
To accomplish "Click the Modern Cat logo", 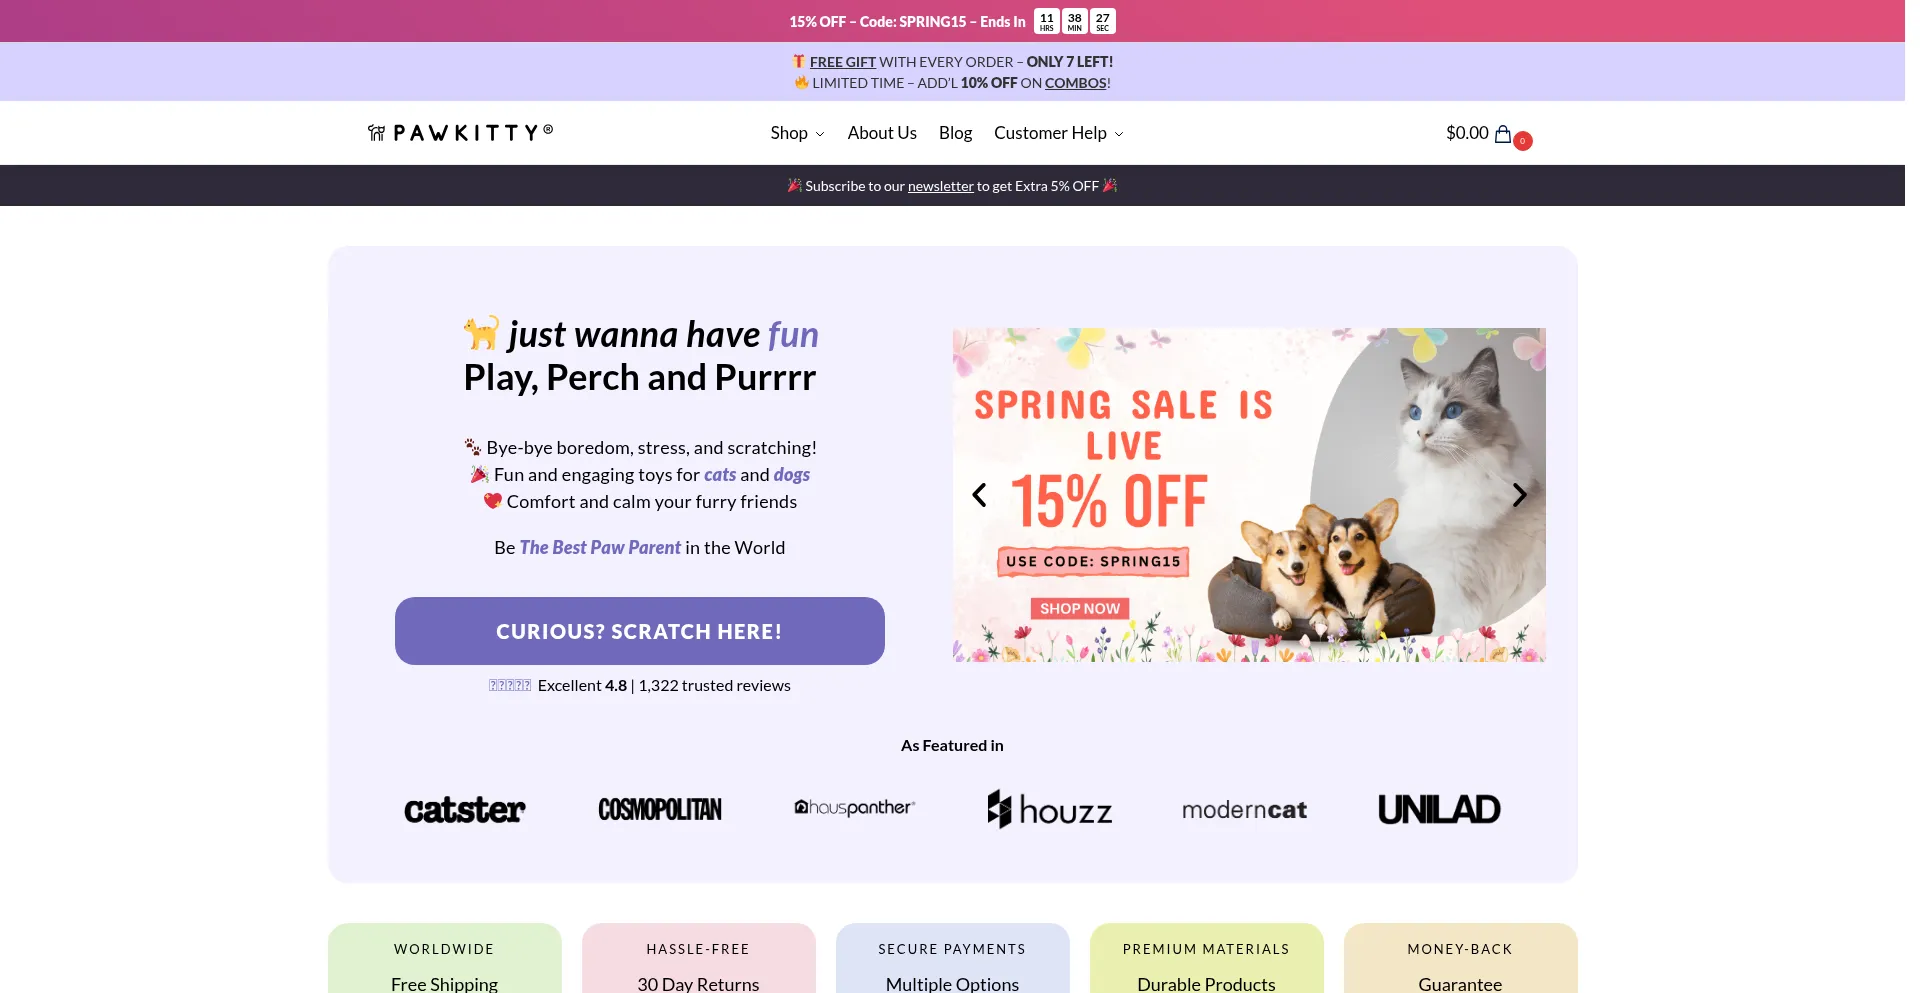I will coord(1244,810).
